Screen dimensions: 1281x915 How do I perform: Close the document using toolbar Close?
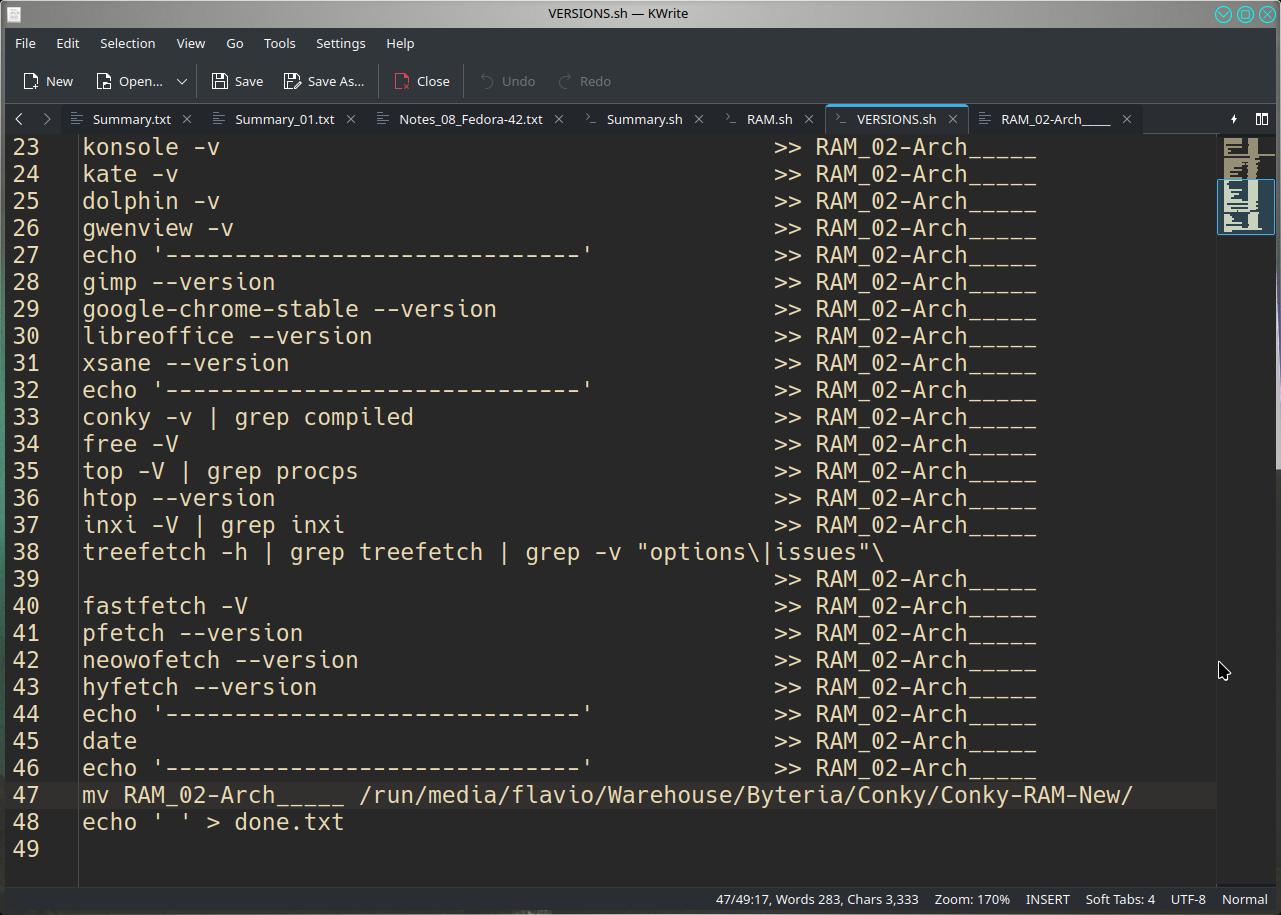click(421, 81)
